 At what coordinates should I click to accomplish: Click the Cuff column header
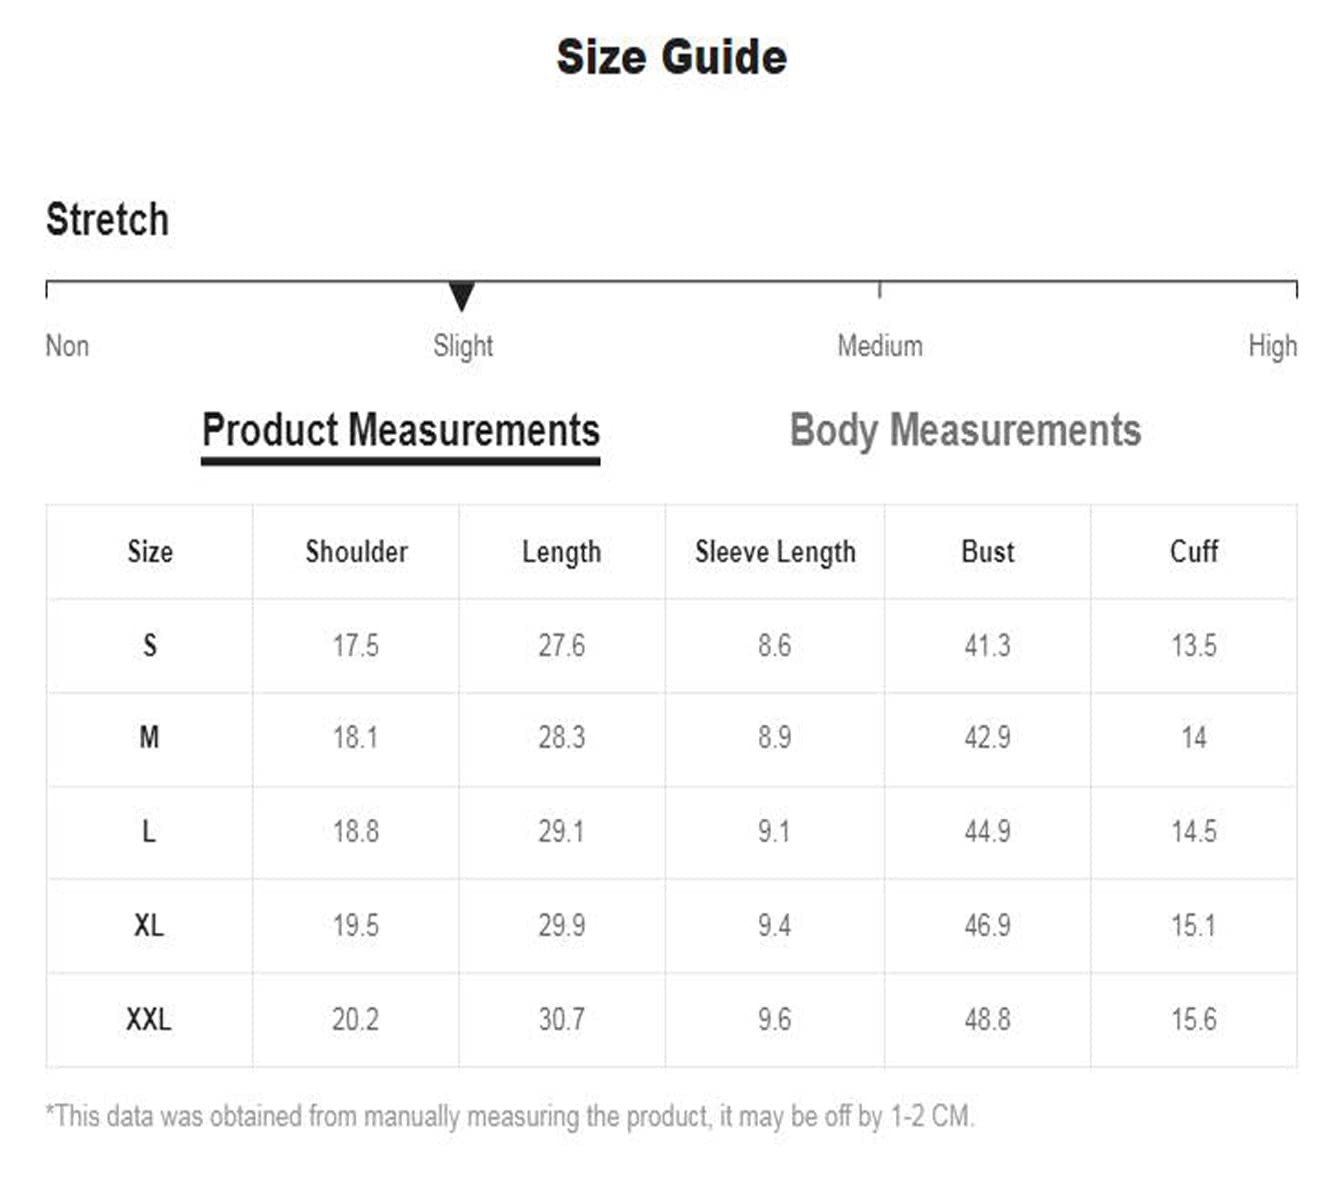point(1194,552)
